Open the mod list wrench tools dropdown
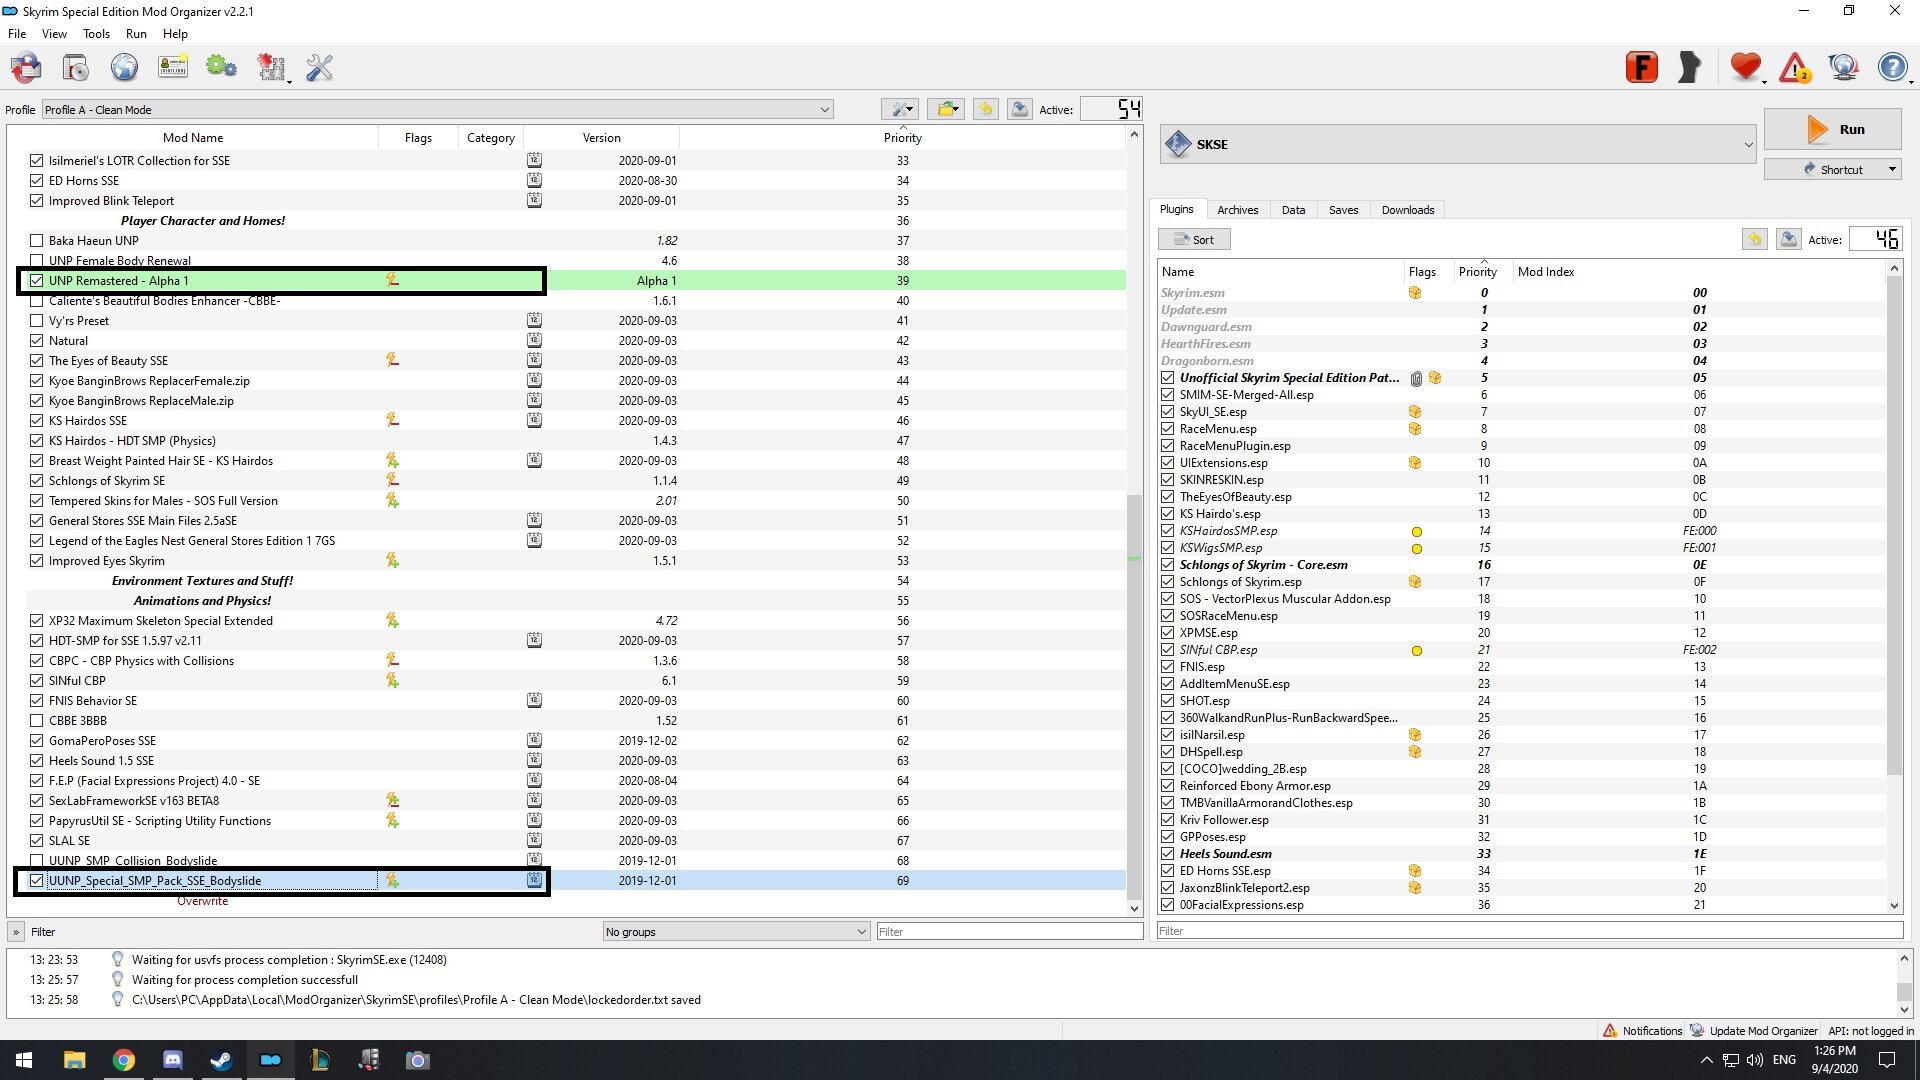Screen dimensions: 1920x1080 pyautogui.click(x=900, y=109)
